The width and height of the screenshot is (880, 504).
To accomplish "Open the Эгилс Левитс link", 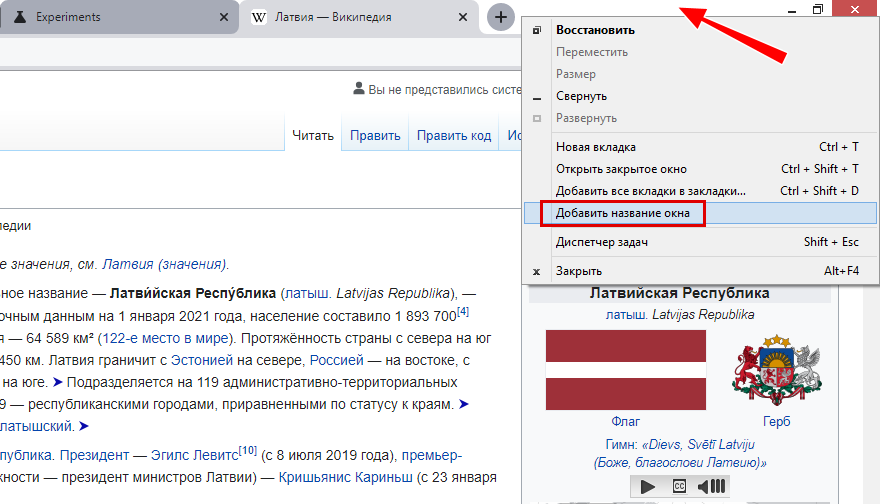I will tap(195, 455).
